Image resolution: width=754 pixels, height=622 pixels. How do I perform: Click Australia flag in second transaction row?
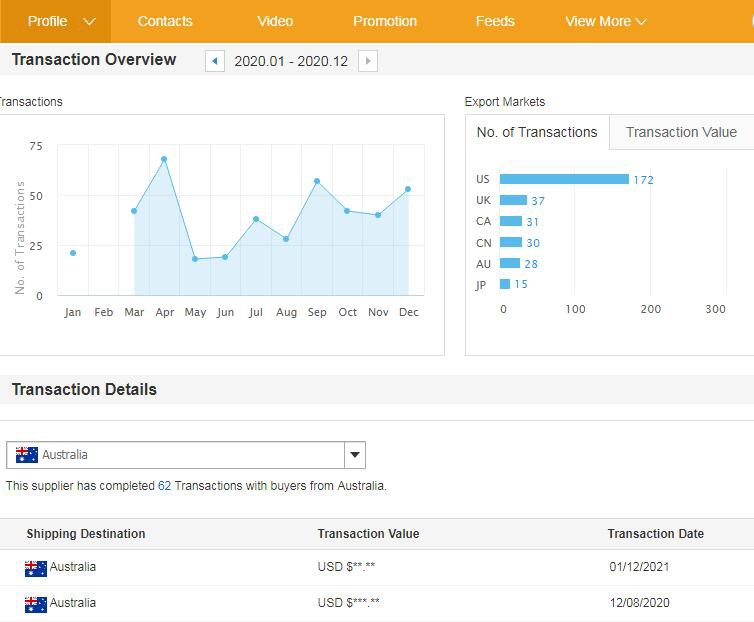coord(36,604)
